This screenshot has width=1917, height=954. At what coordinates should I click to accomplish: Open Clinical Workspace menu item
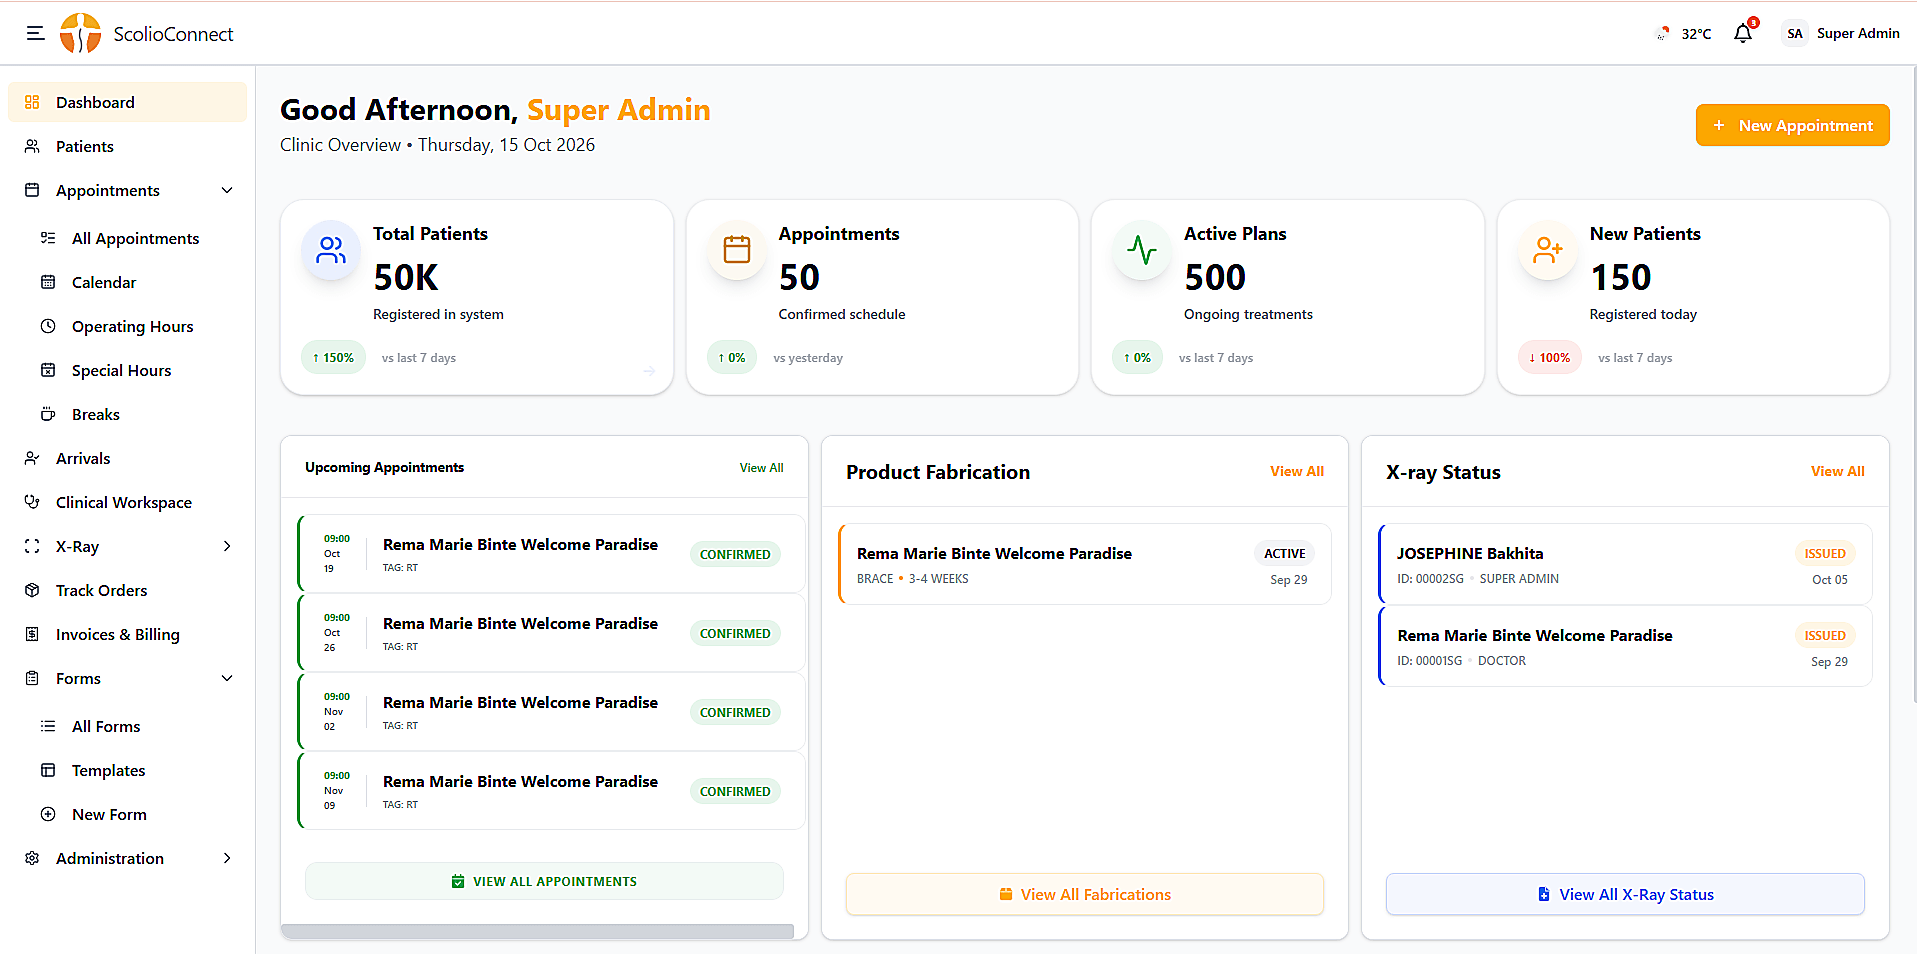coord(127,502)
